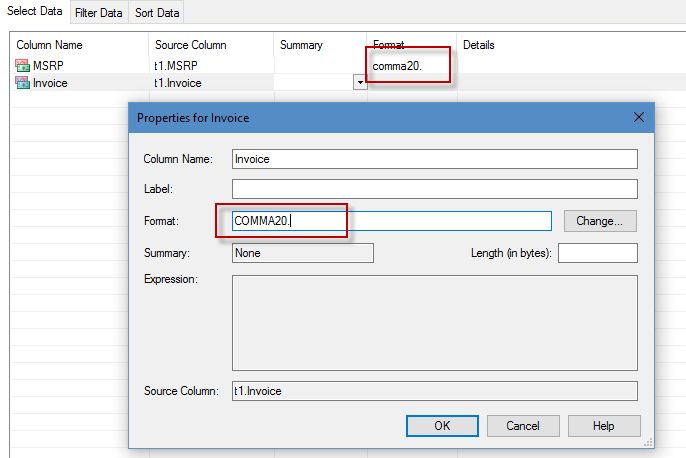The height and width of the screenshot is (458, 686).
Task: Click the MSRP column icon
Action: 23,66
